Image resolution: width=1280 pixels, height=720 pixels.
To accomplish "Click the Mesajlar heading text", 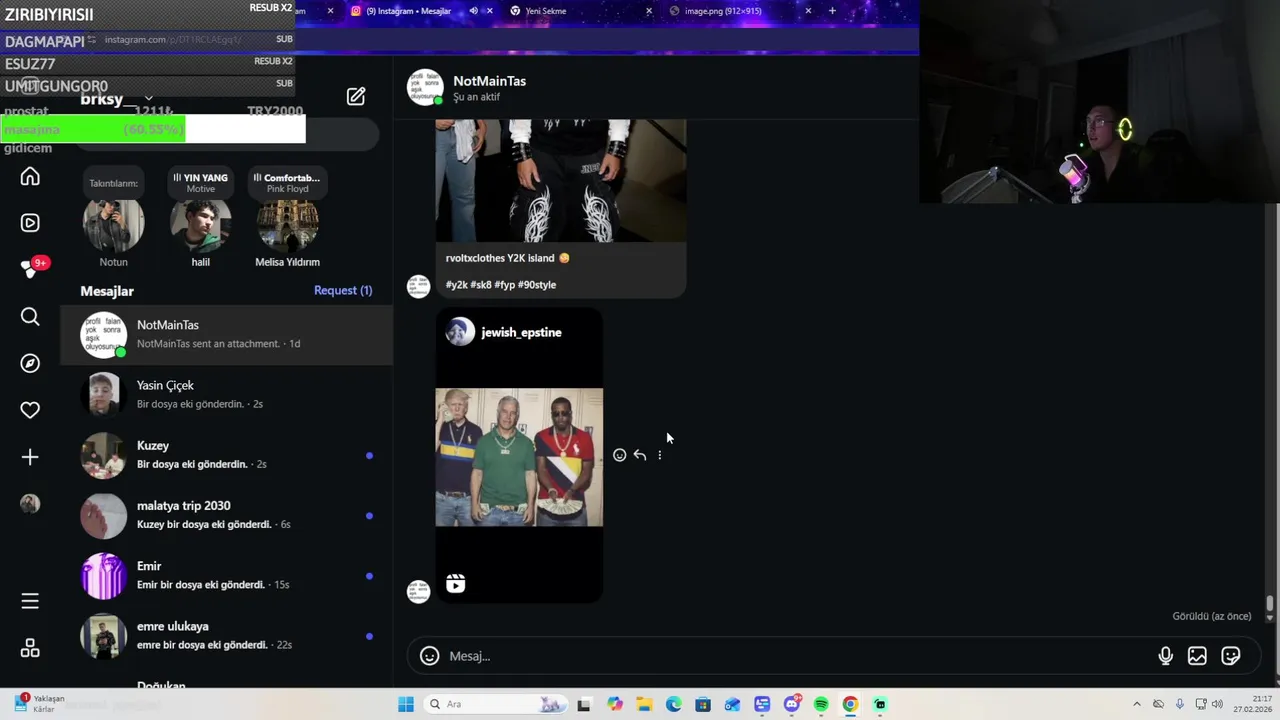I will [x=107, y=291].
